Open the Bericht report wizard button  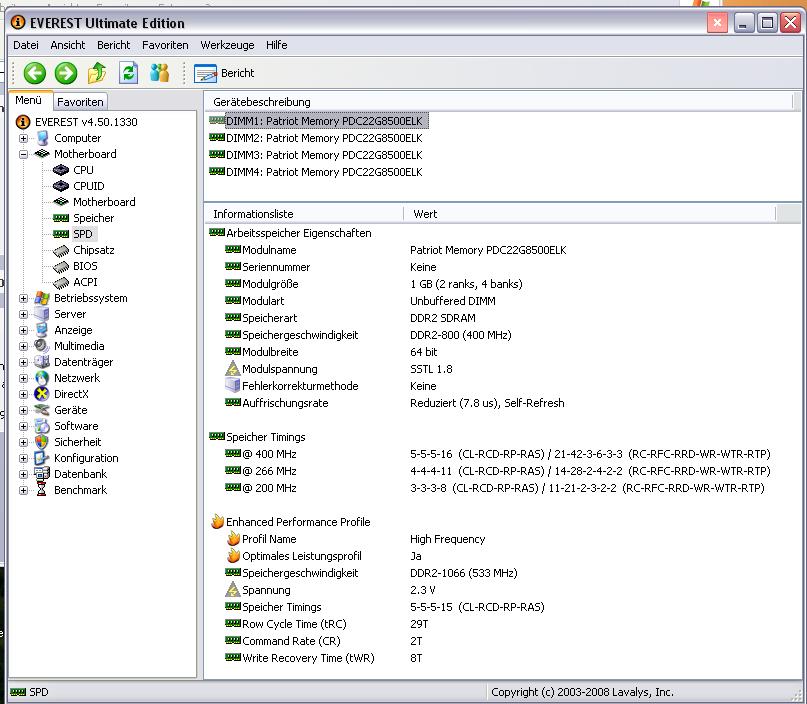coord(224,73)
